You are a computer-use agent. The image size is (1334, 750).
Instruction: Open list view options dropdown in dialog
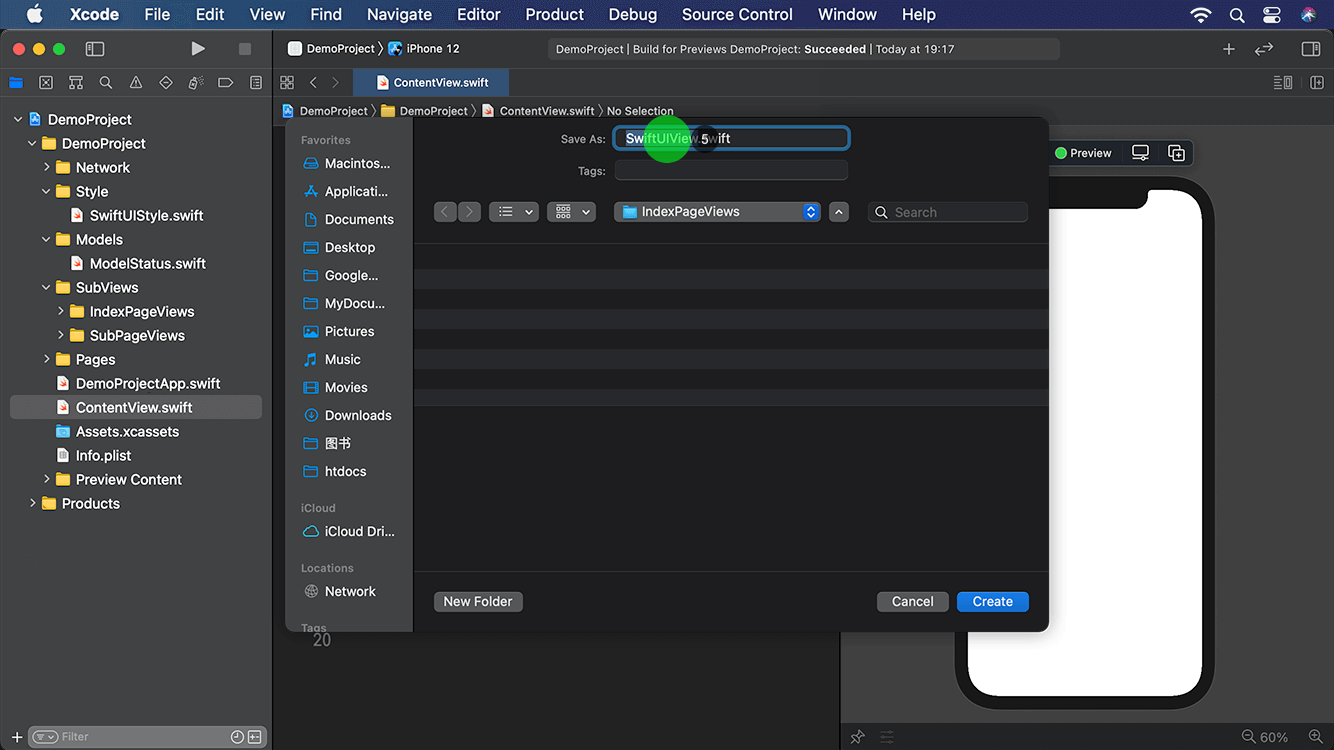(514, 212)
